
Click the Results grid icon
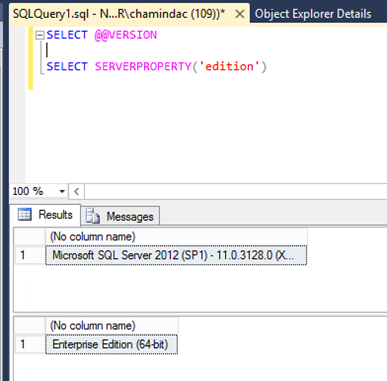25,214
